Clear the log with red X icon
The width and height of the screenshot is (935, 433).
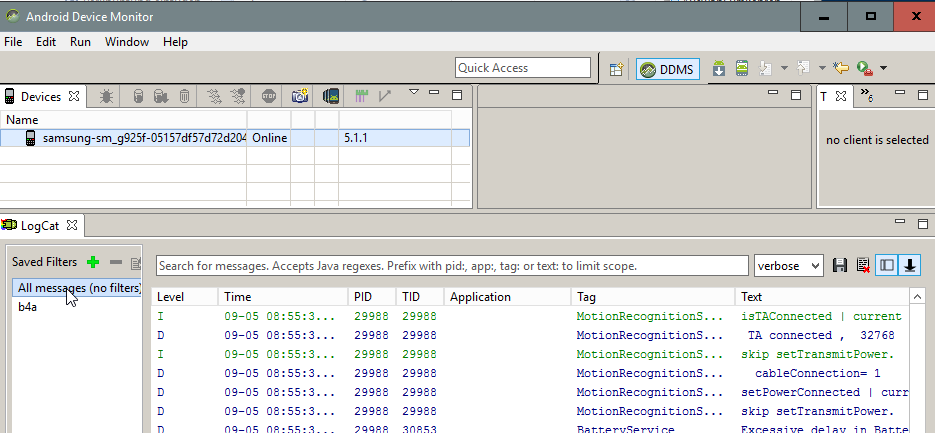pyautogui.click(x=863, y=265)
